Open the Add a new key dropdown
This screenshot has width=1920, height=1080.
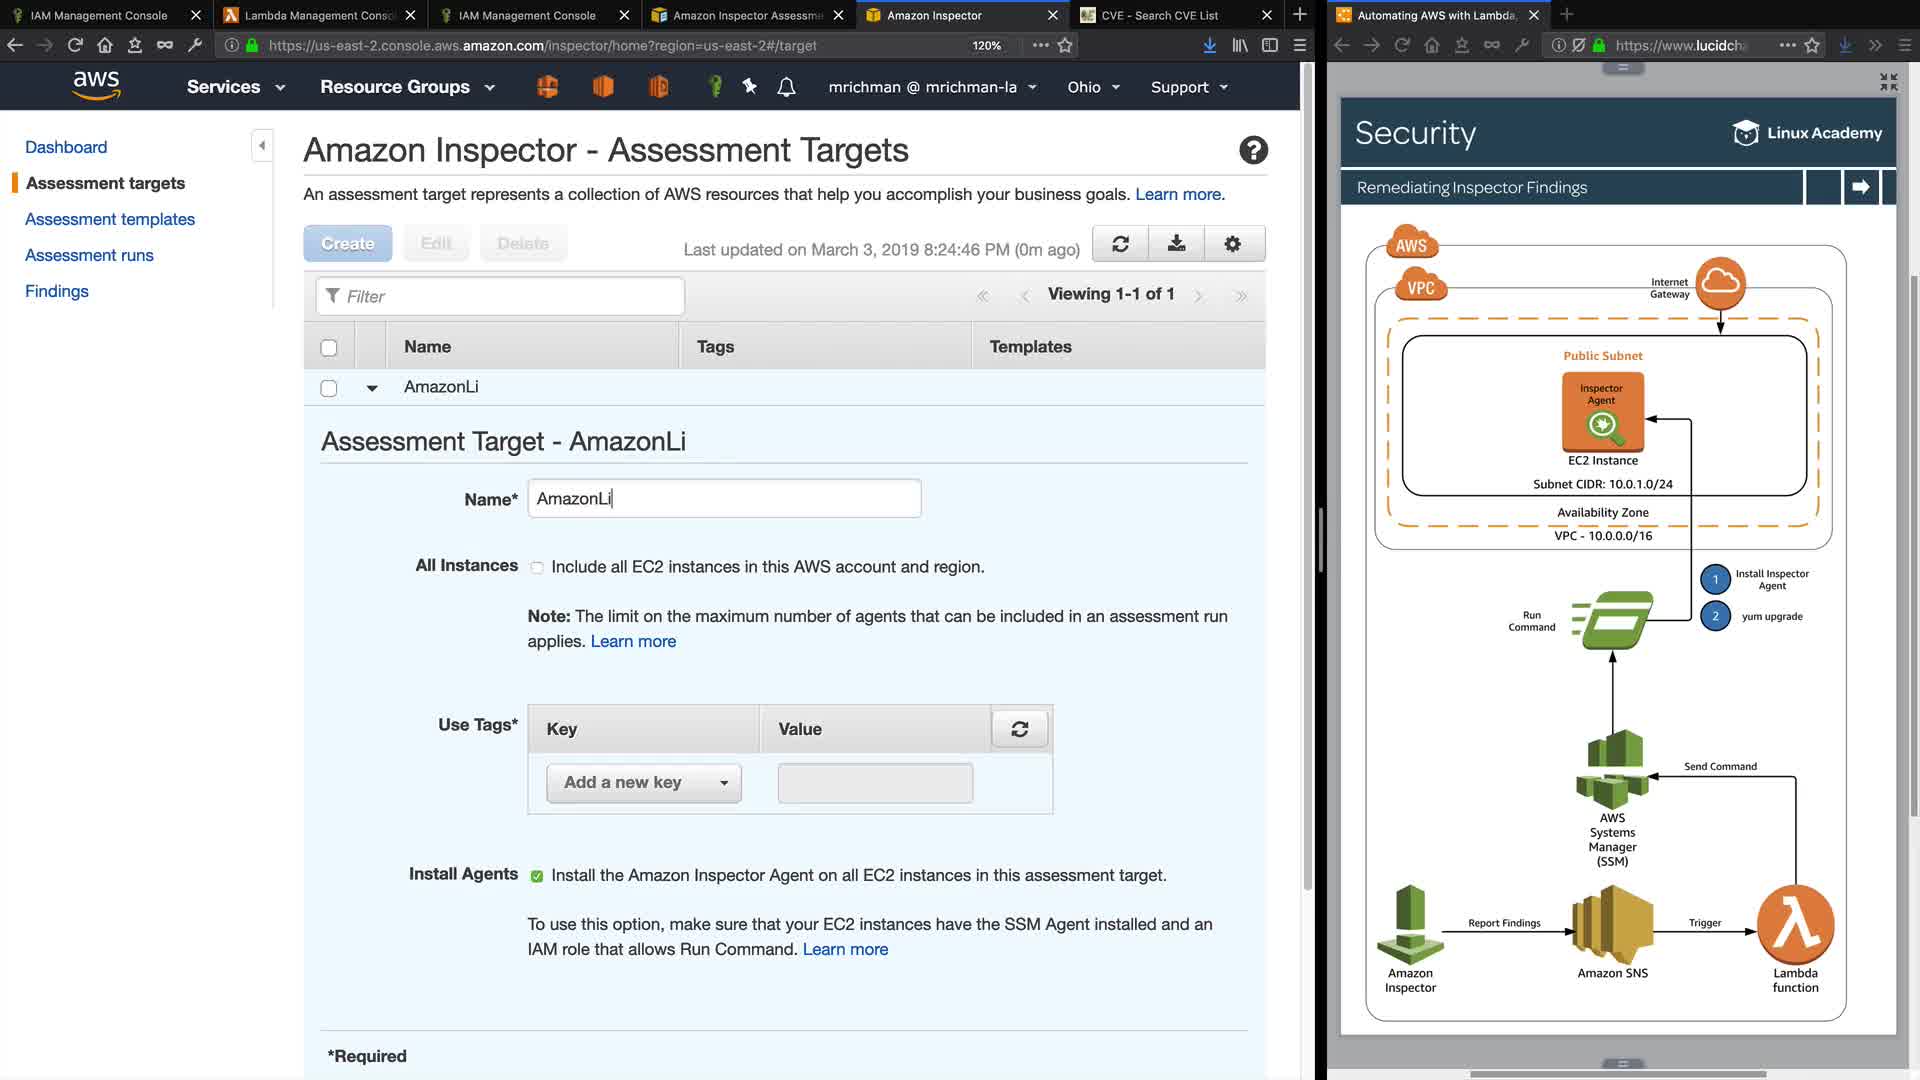(644, 783)
